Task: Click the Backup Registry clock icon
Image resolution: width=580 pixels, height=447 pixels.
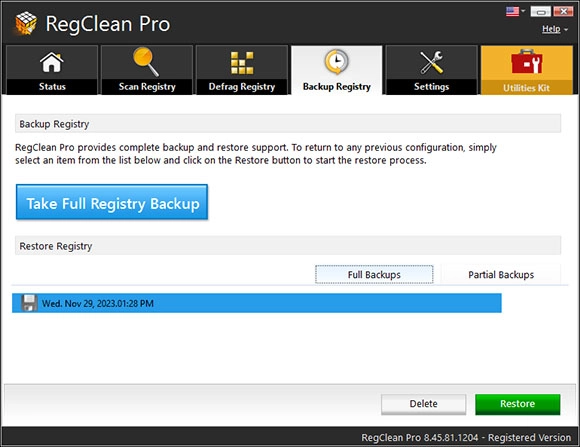Action: 337,62
